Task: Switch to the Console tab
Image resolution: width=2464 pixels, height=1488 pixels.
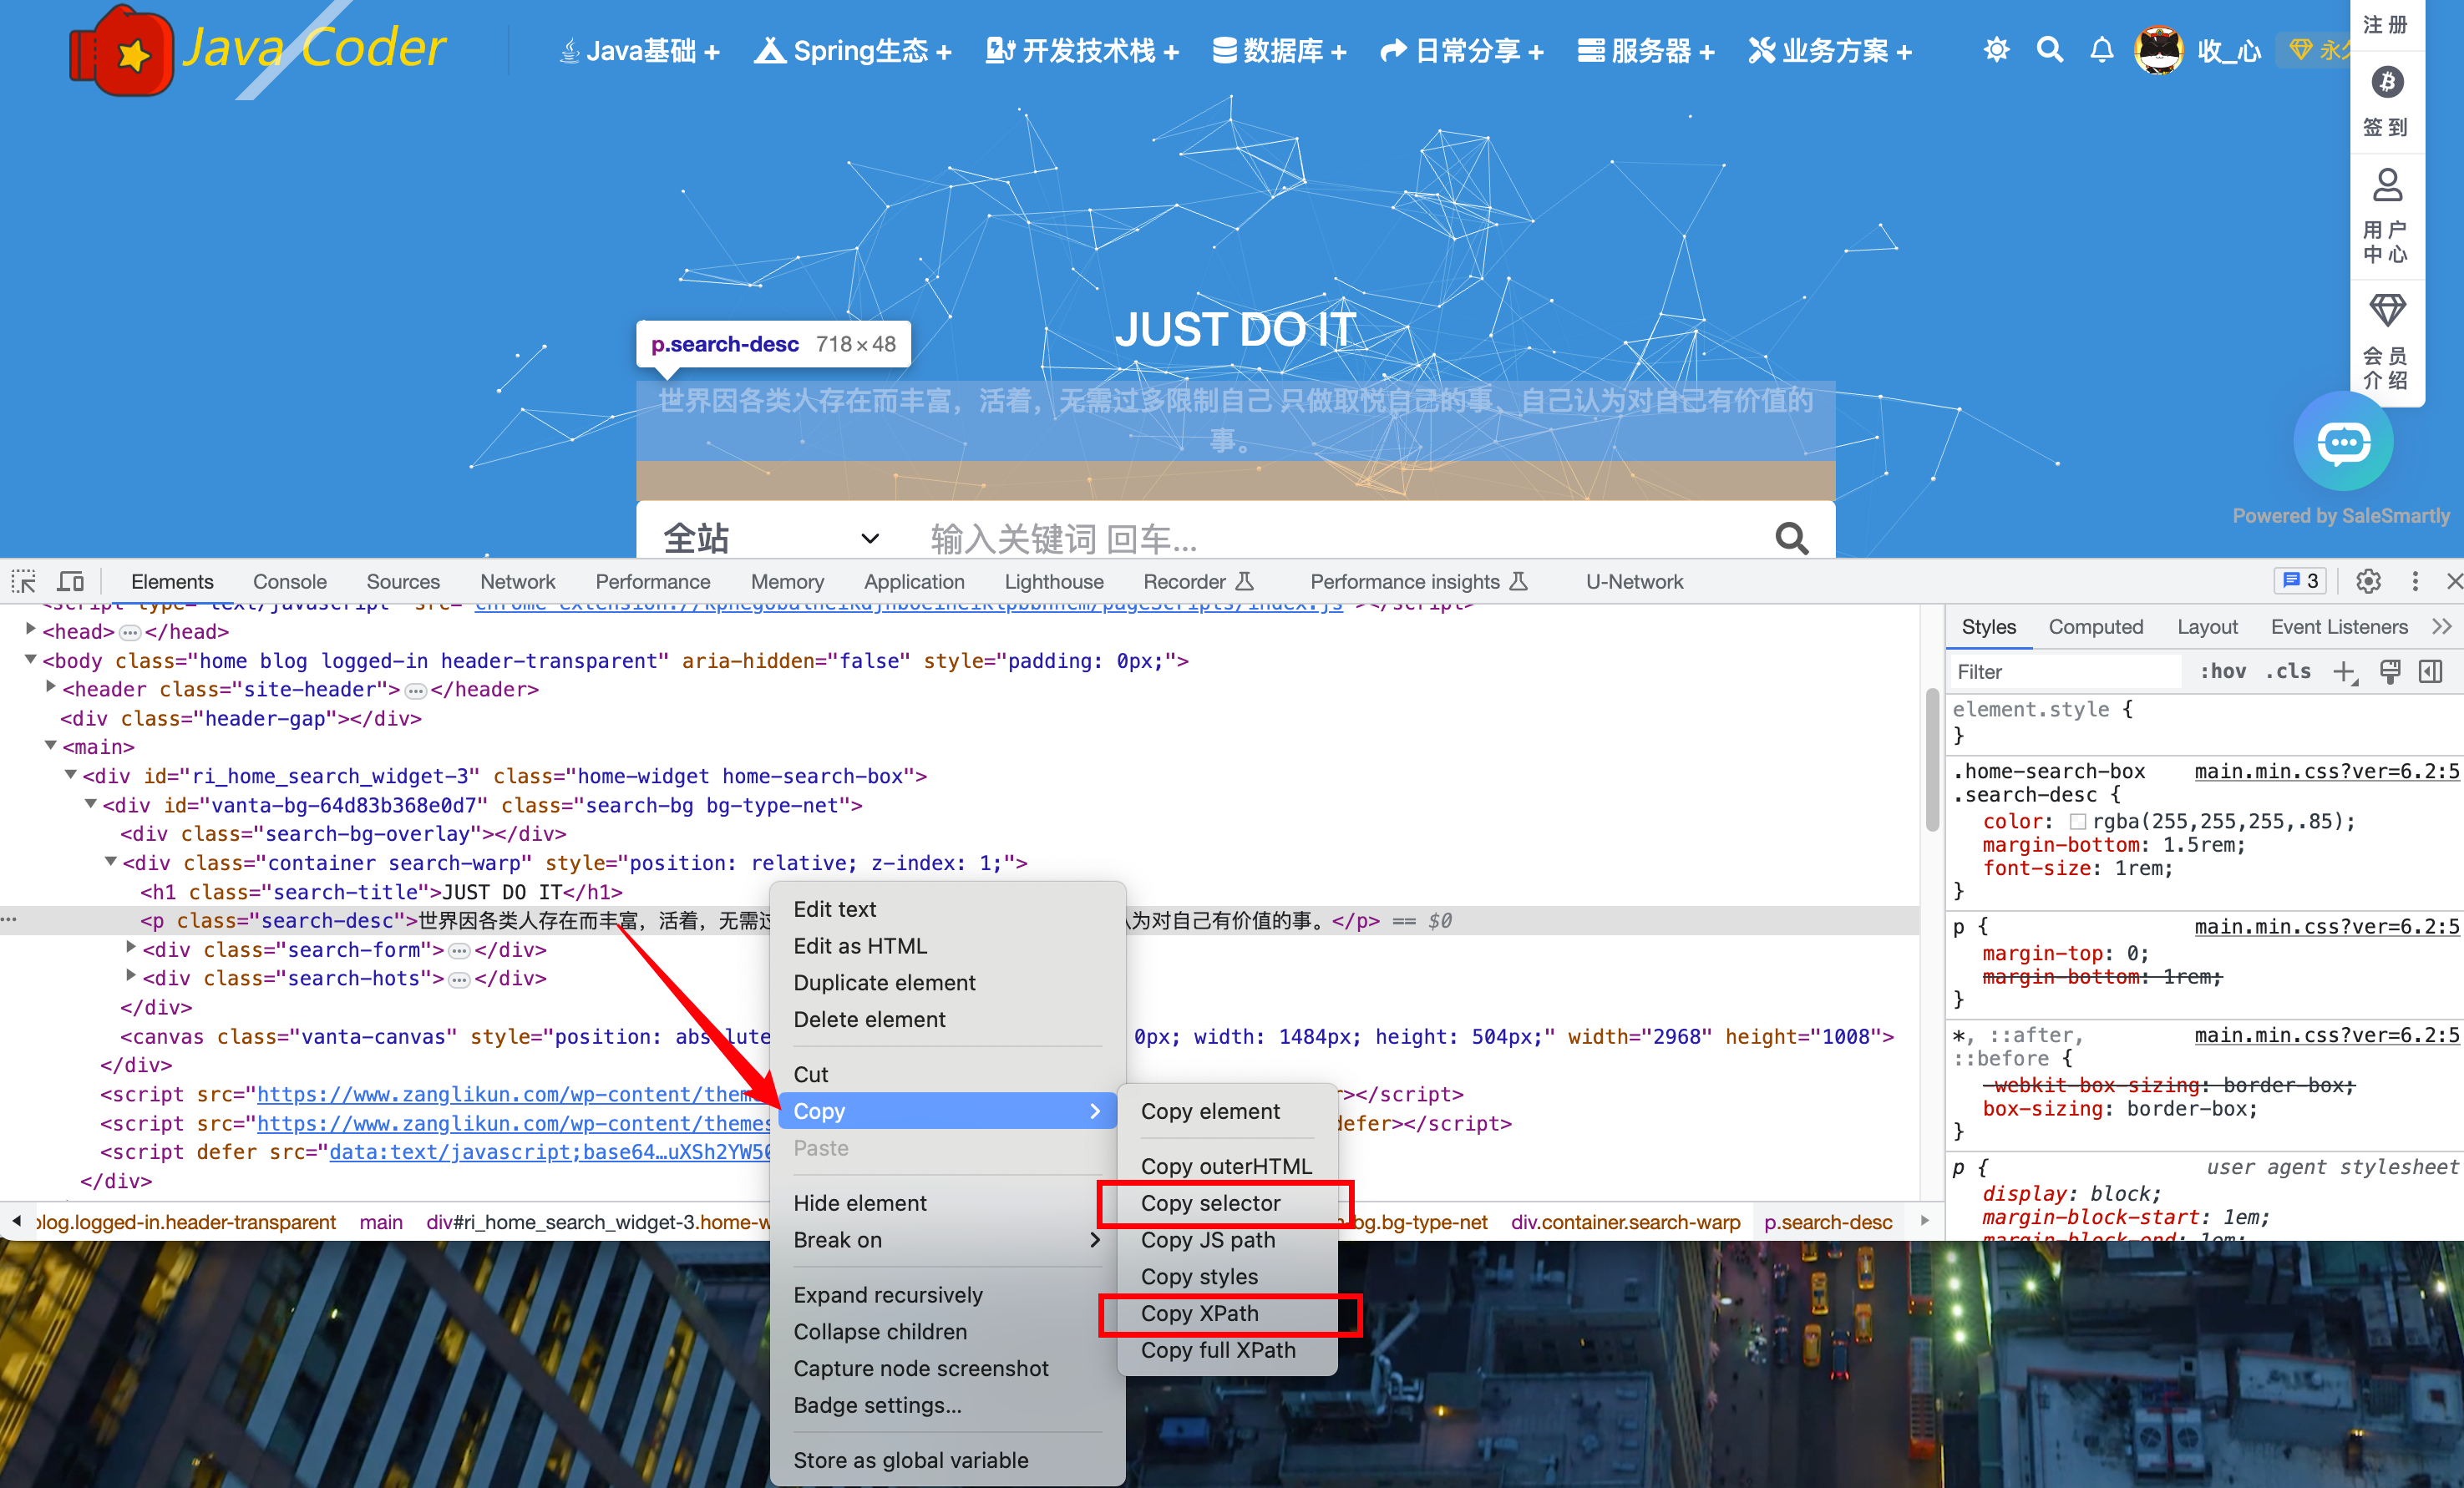Action: (289, 581)
